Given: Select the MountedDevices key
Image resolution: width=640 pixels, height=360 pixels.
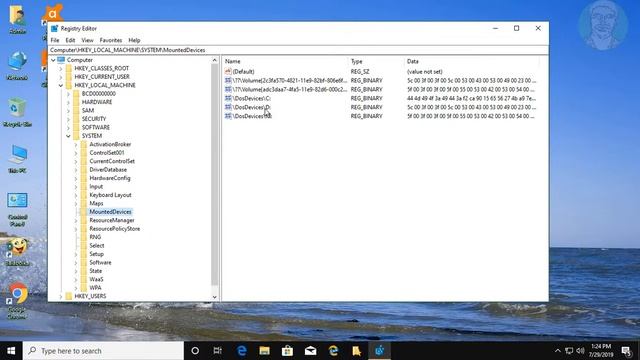Looking at the screenshot, I should 110,212.
